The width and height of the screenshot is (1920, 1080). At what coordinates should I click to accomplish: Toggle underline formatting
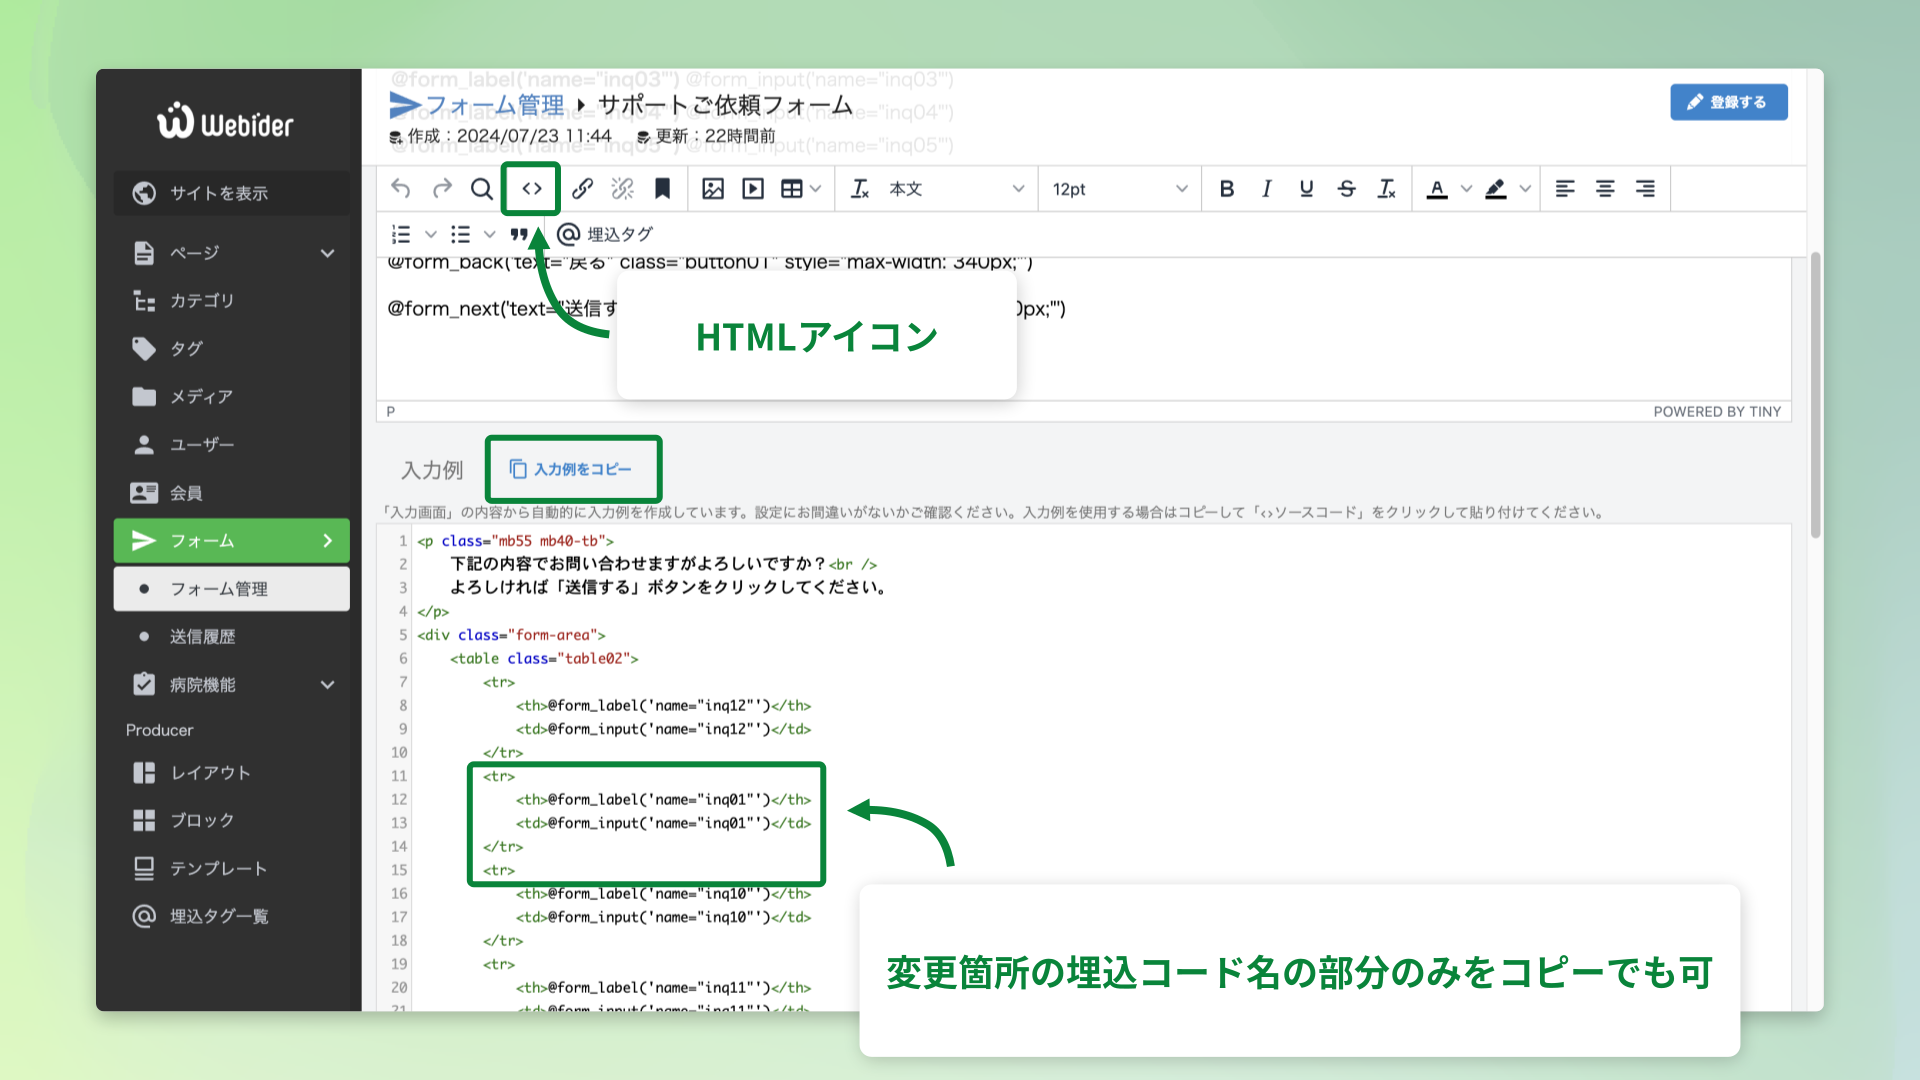1306,189
